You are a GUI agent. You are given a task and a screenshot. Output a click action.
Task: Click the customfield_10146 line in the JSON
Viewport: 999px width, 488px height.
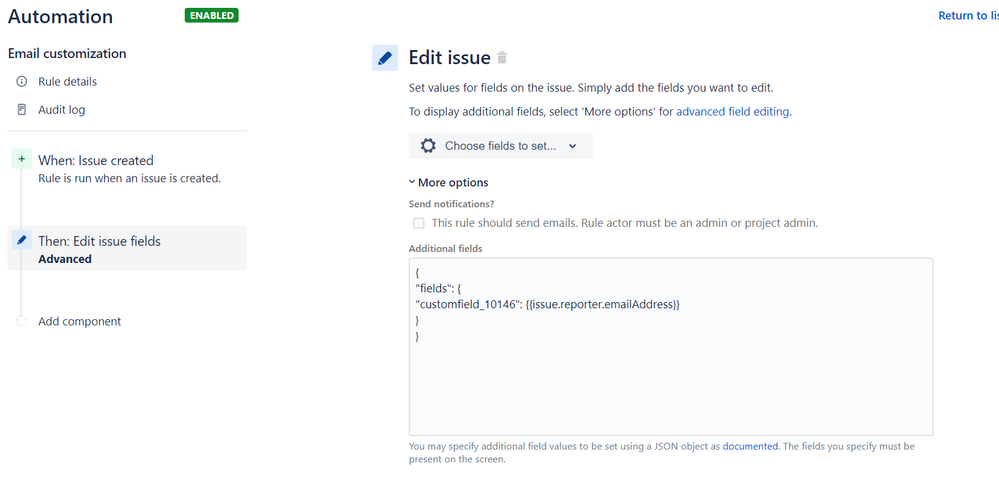(x=547, y=305)
